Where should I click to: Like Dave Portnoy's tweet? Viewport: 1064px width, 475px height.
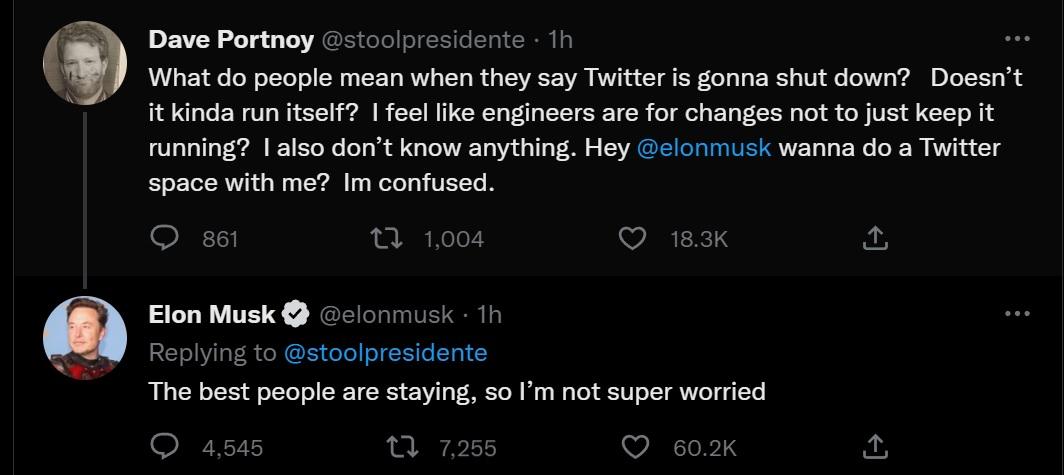click(x=632, y=239)
